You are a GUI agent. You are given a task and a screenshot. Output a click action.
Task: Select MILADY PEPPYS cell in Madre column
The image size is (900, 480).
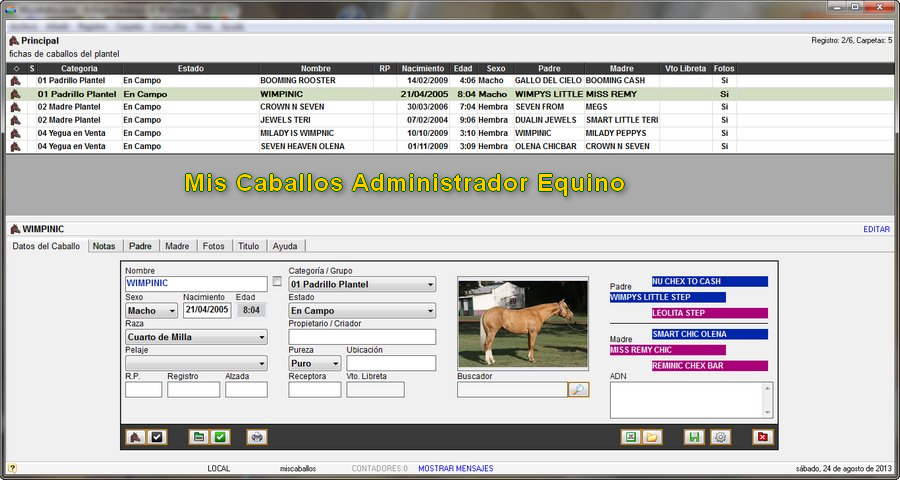[x=622, y=133]
